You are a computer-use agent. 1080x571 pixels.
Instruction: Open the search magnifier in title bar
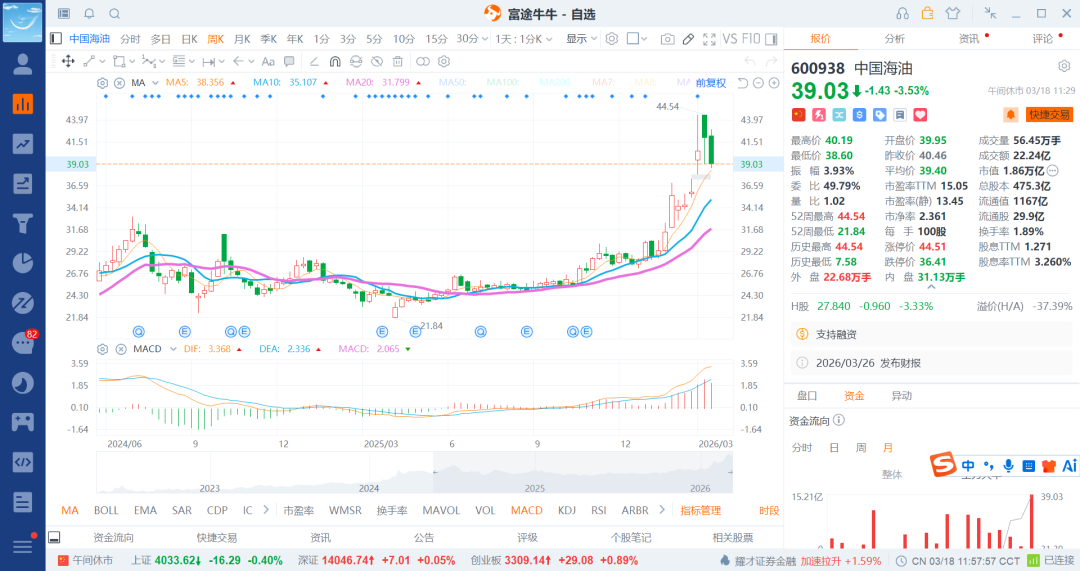coord(115,14)
